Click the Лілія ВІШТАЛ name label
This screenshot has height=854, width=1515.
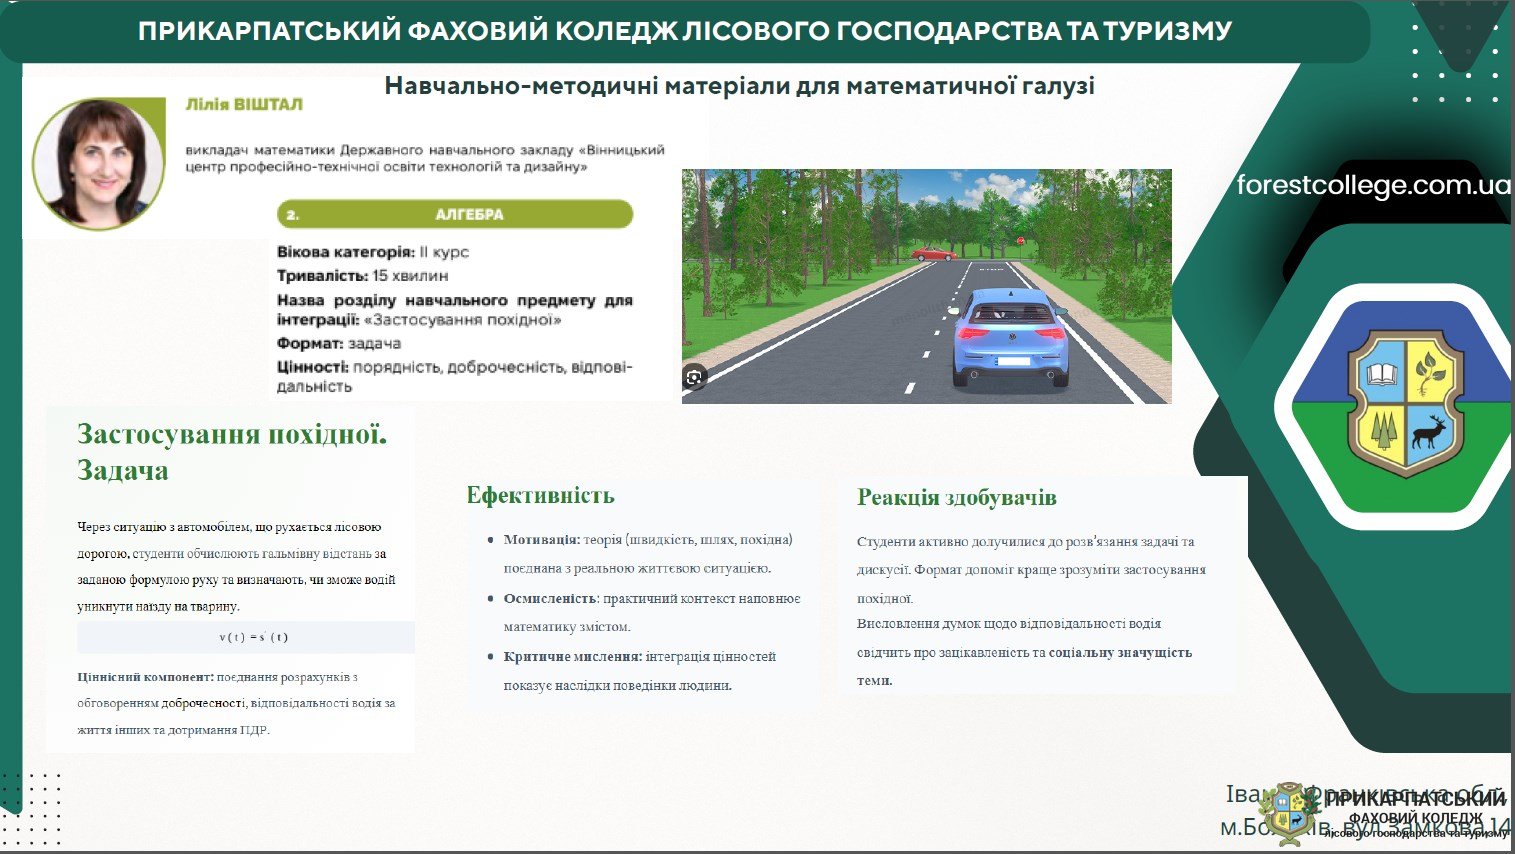point(244,104)
